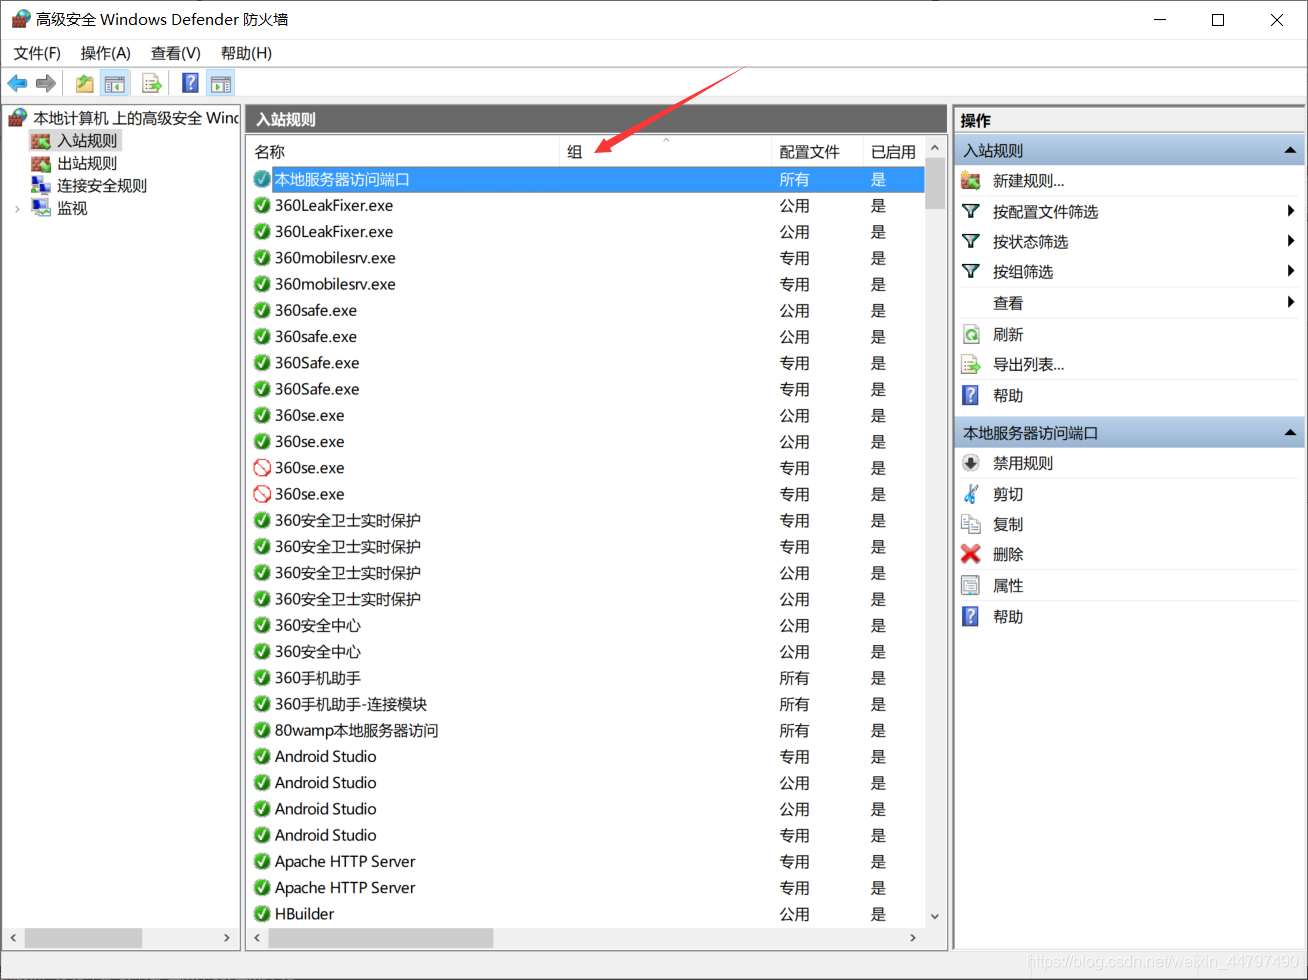Select the first 360安全卫士实时保护 rule

(x=586, y=520)
